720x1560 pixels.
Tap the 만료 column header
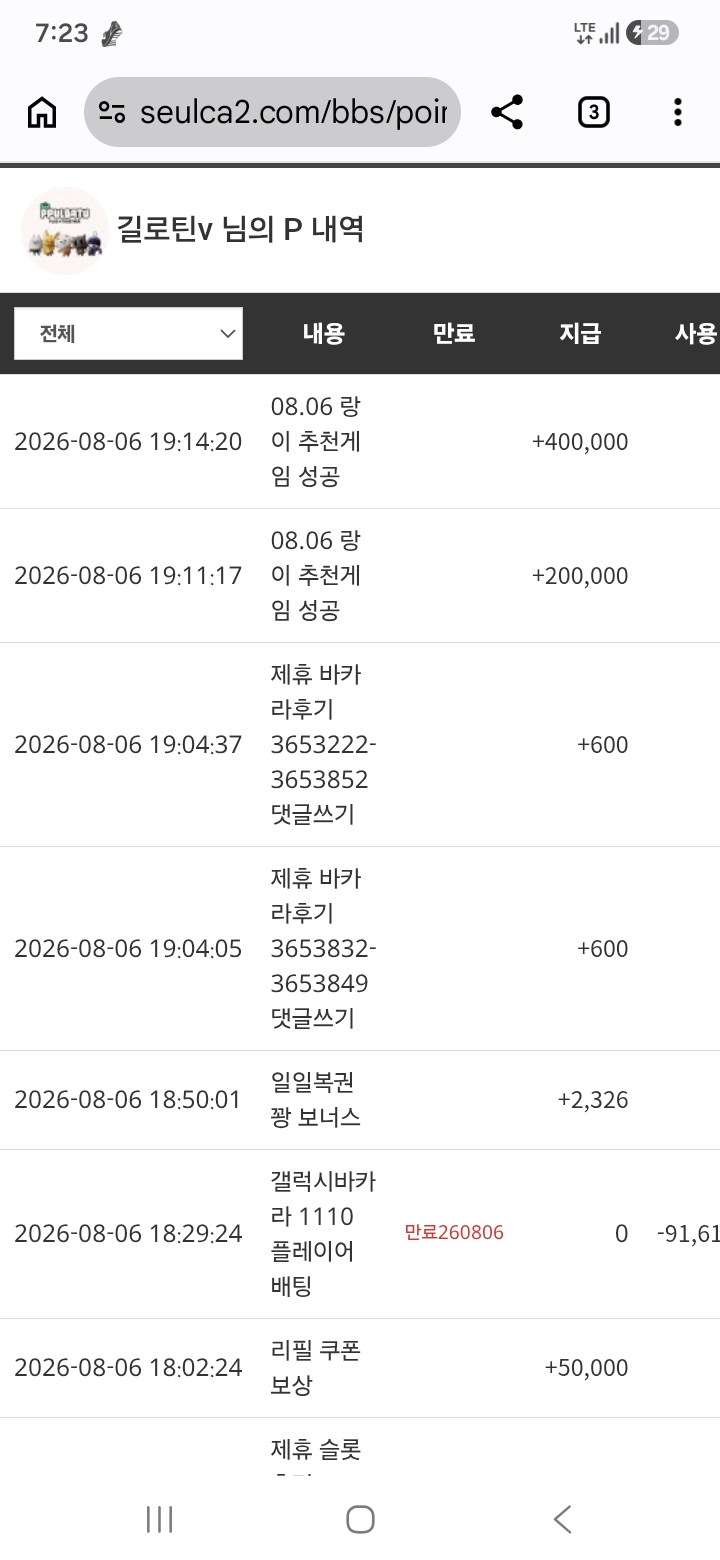[x=453, y=334]
